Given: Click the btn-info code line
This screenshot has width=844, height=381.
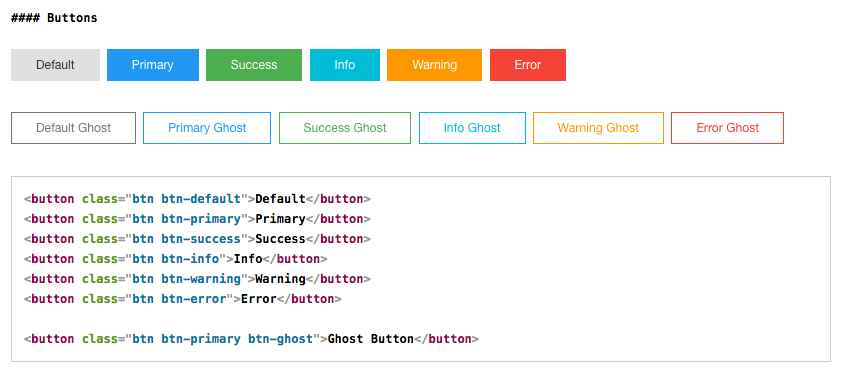Looking at the screenshot, I should click(x=175, y=259).
